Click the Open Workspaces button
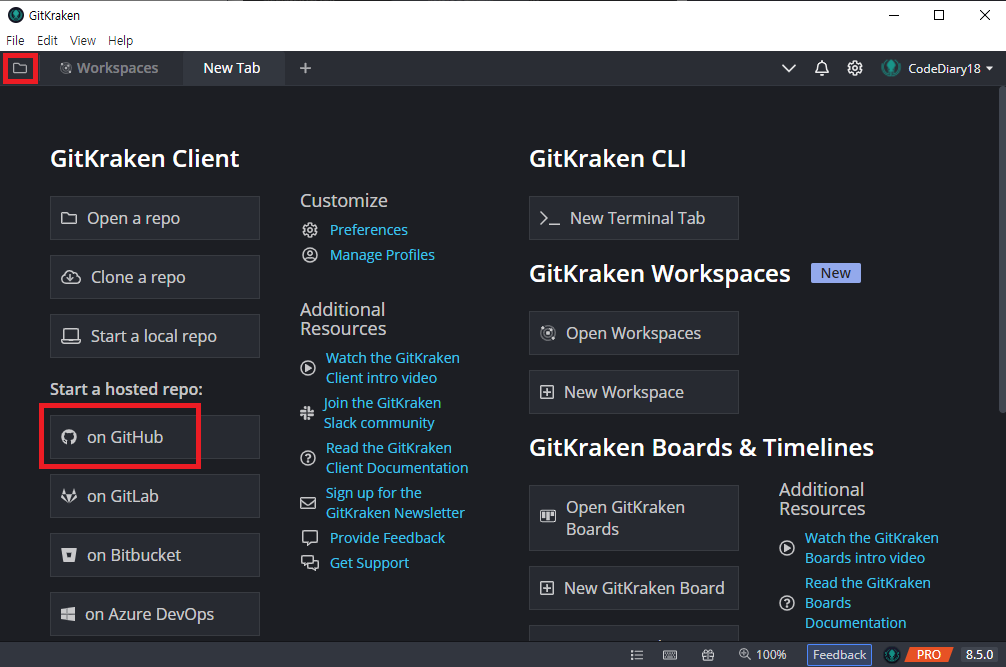The height and width of the screenshot is (667, 1006). pos(633,333)
